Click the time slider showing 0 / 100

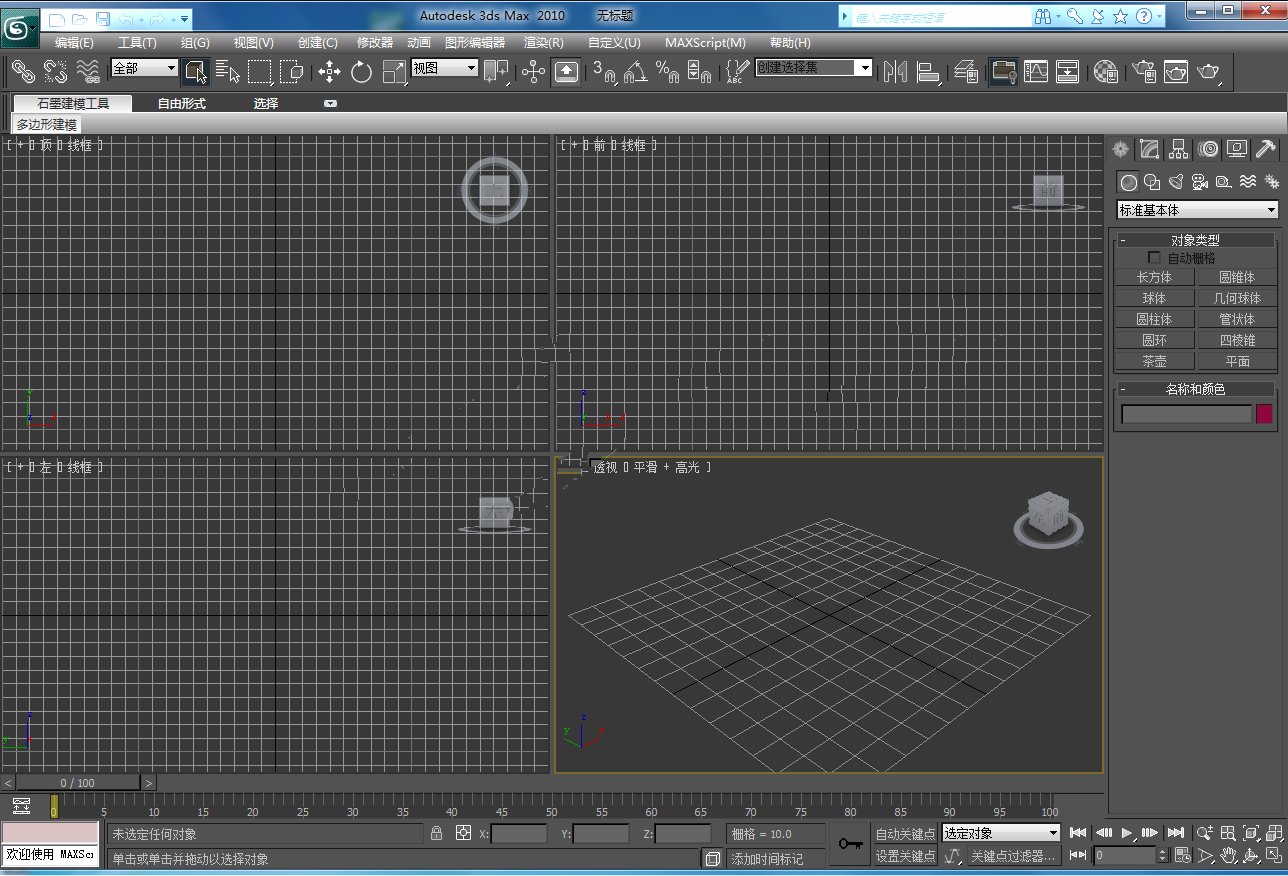[x=78, y=783]
